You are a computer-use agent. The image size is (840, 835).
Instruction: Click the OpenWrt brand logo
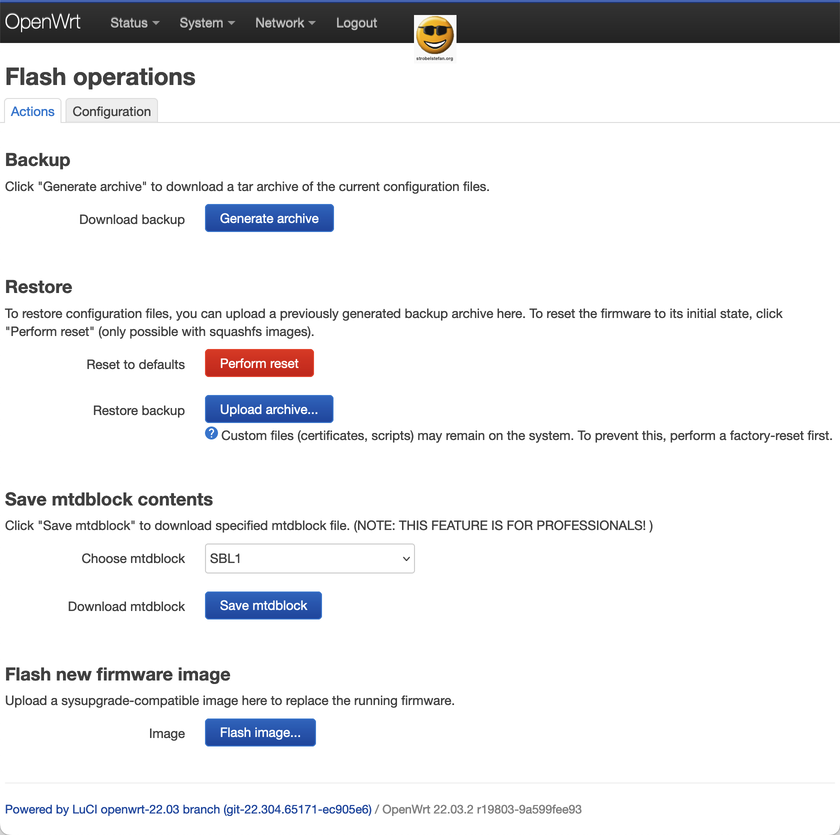(x=43, y=22)
